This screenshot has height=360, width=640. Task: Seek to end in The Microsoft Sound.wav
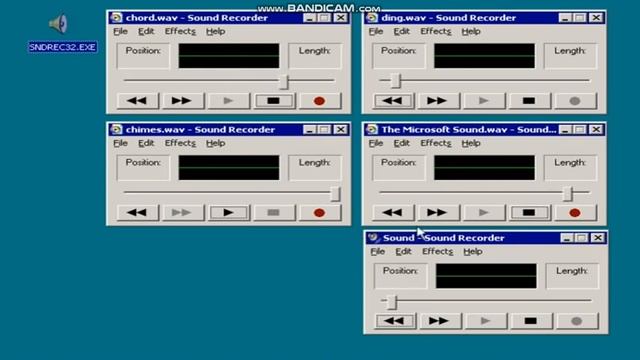[x=438, y=213]
